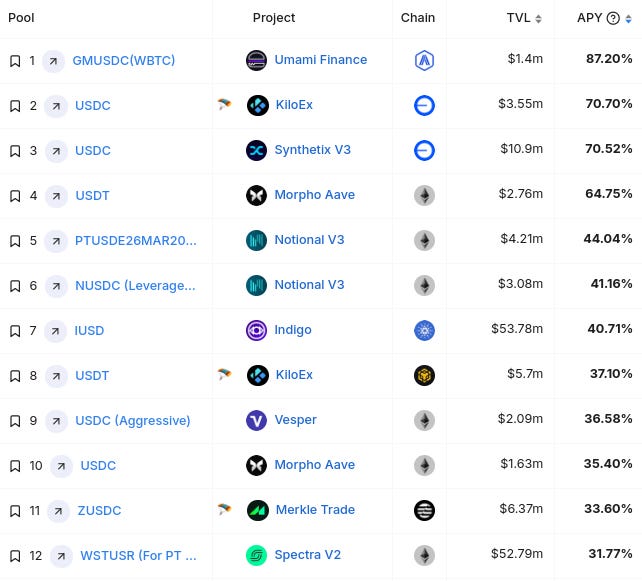Open the USDC (Aggressive) pool link
This screenshot has width=642, height=581.
[133, 421]
